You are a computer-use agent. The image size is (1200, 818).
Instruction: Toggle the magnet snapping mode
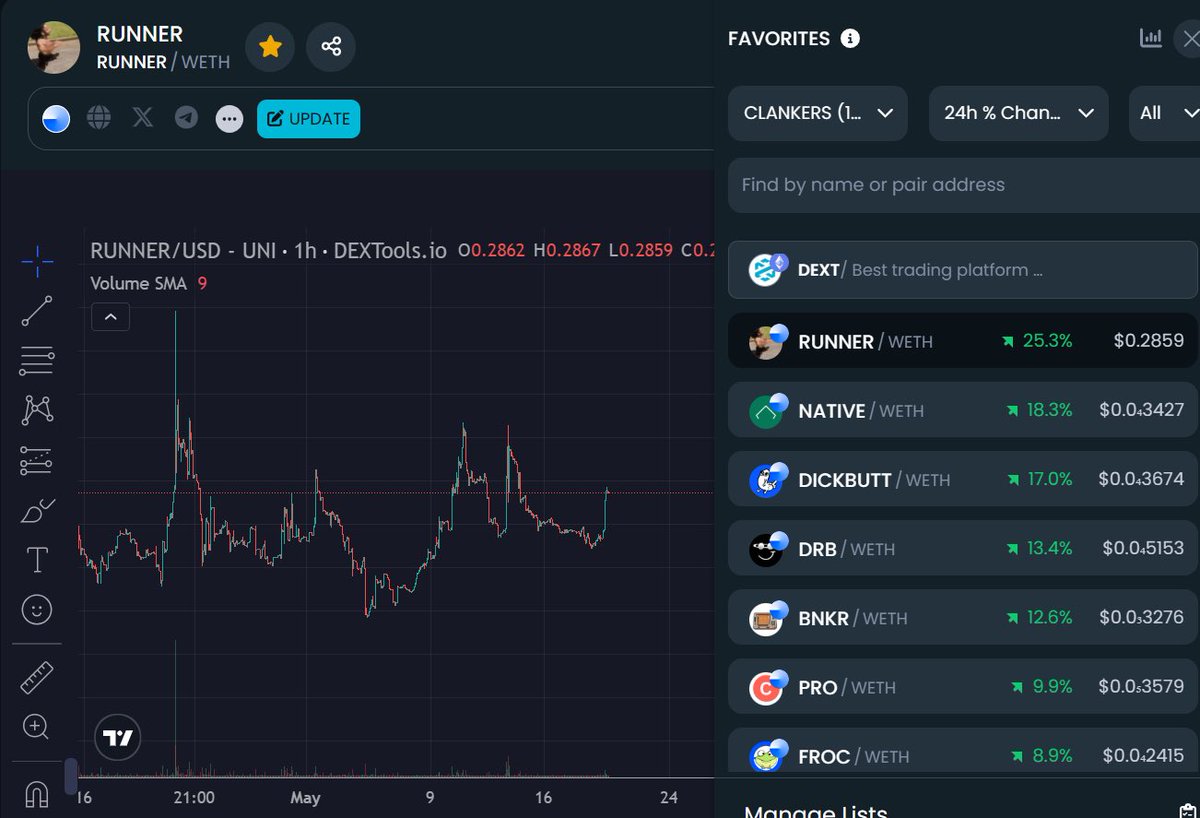point(37,795)
